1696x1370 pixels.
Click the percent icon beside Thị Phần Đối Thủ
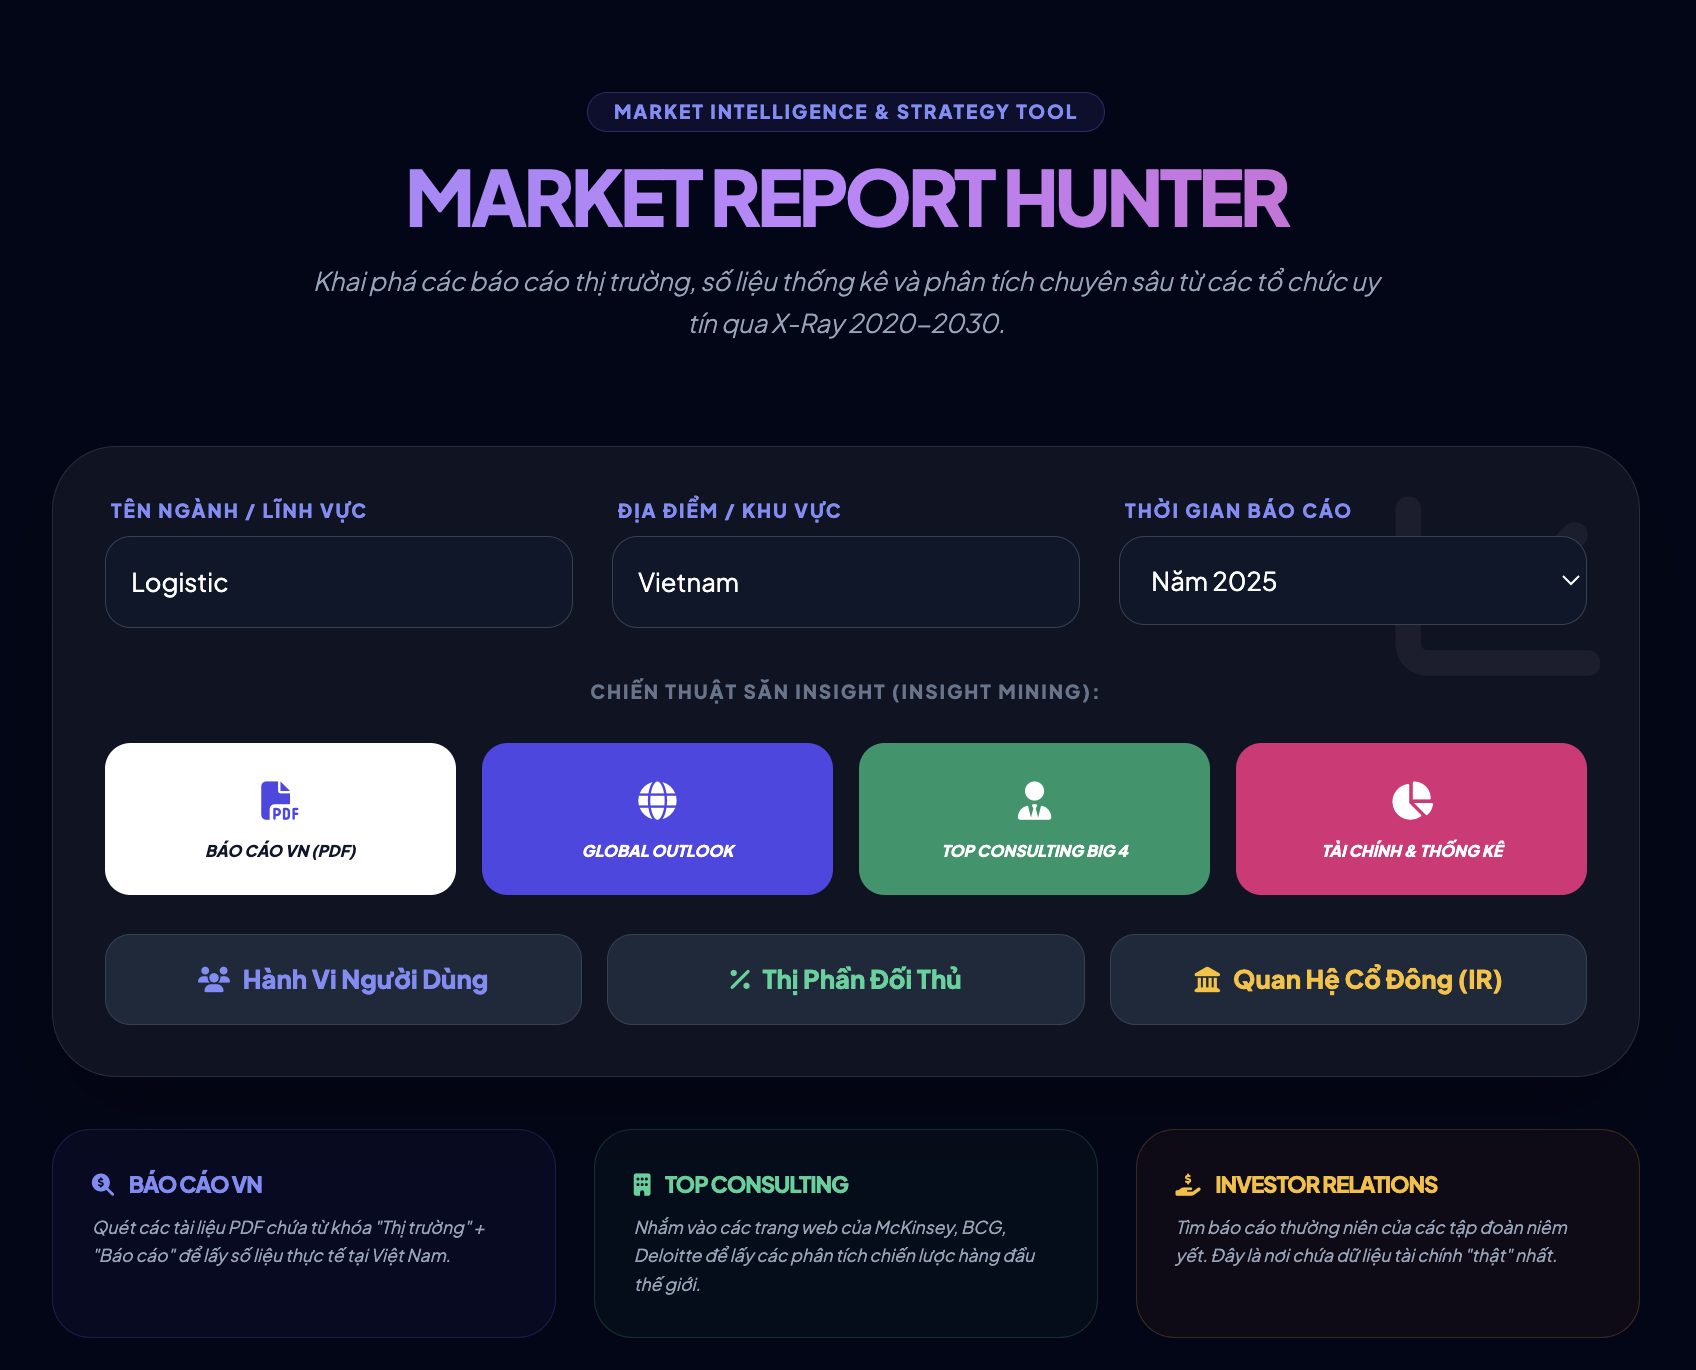740,980
